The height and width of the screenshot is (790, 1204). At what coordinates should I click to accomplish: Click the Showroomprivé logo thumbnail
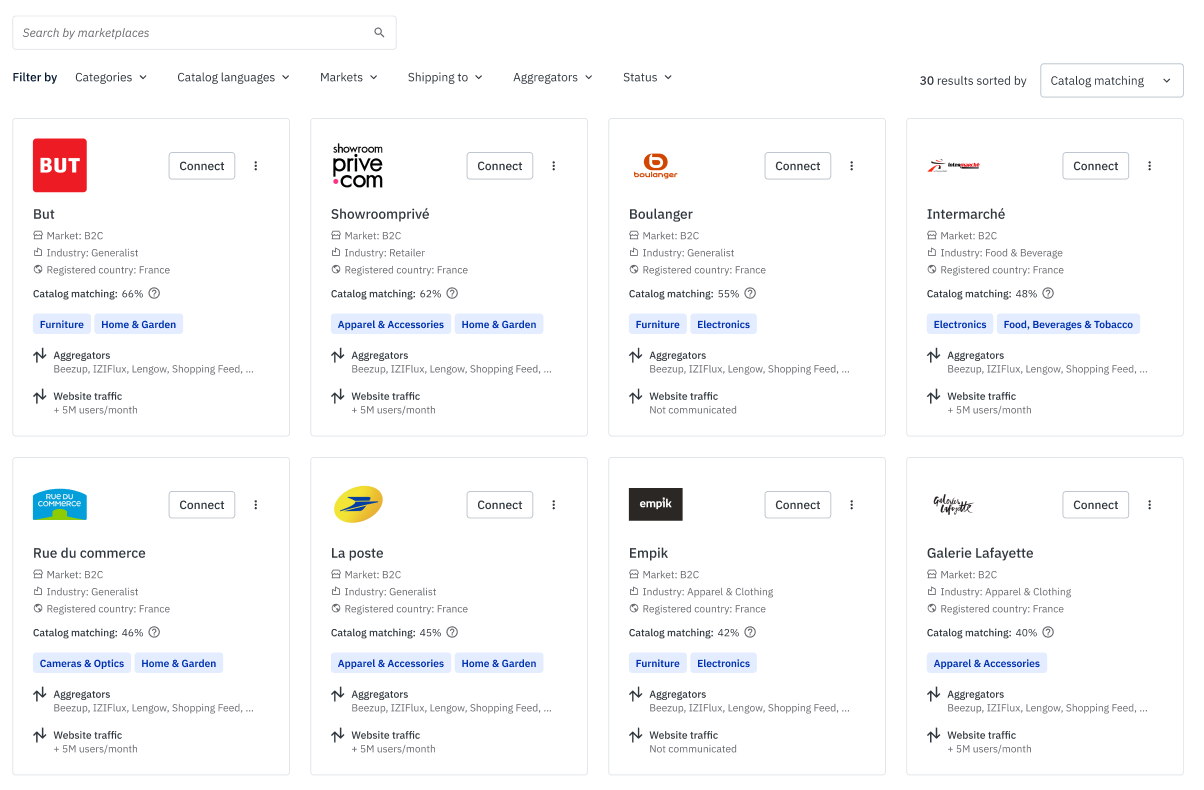tap(358, 166)
